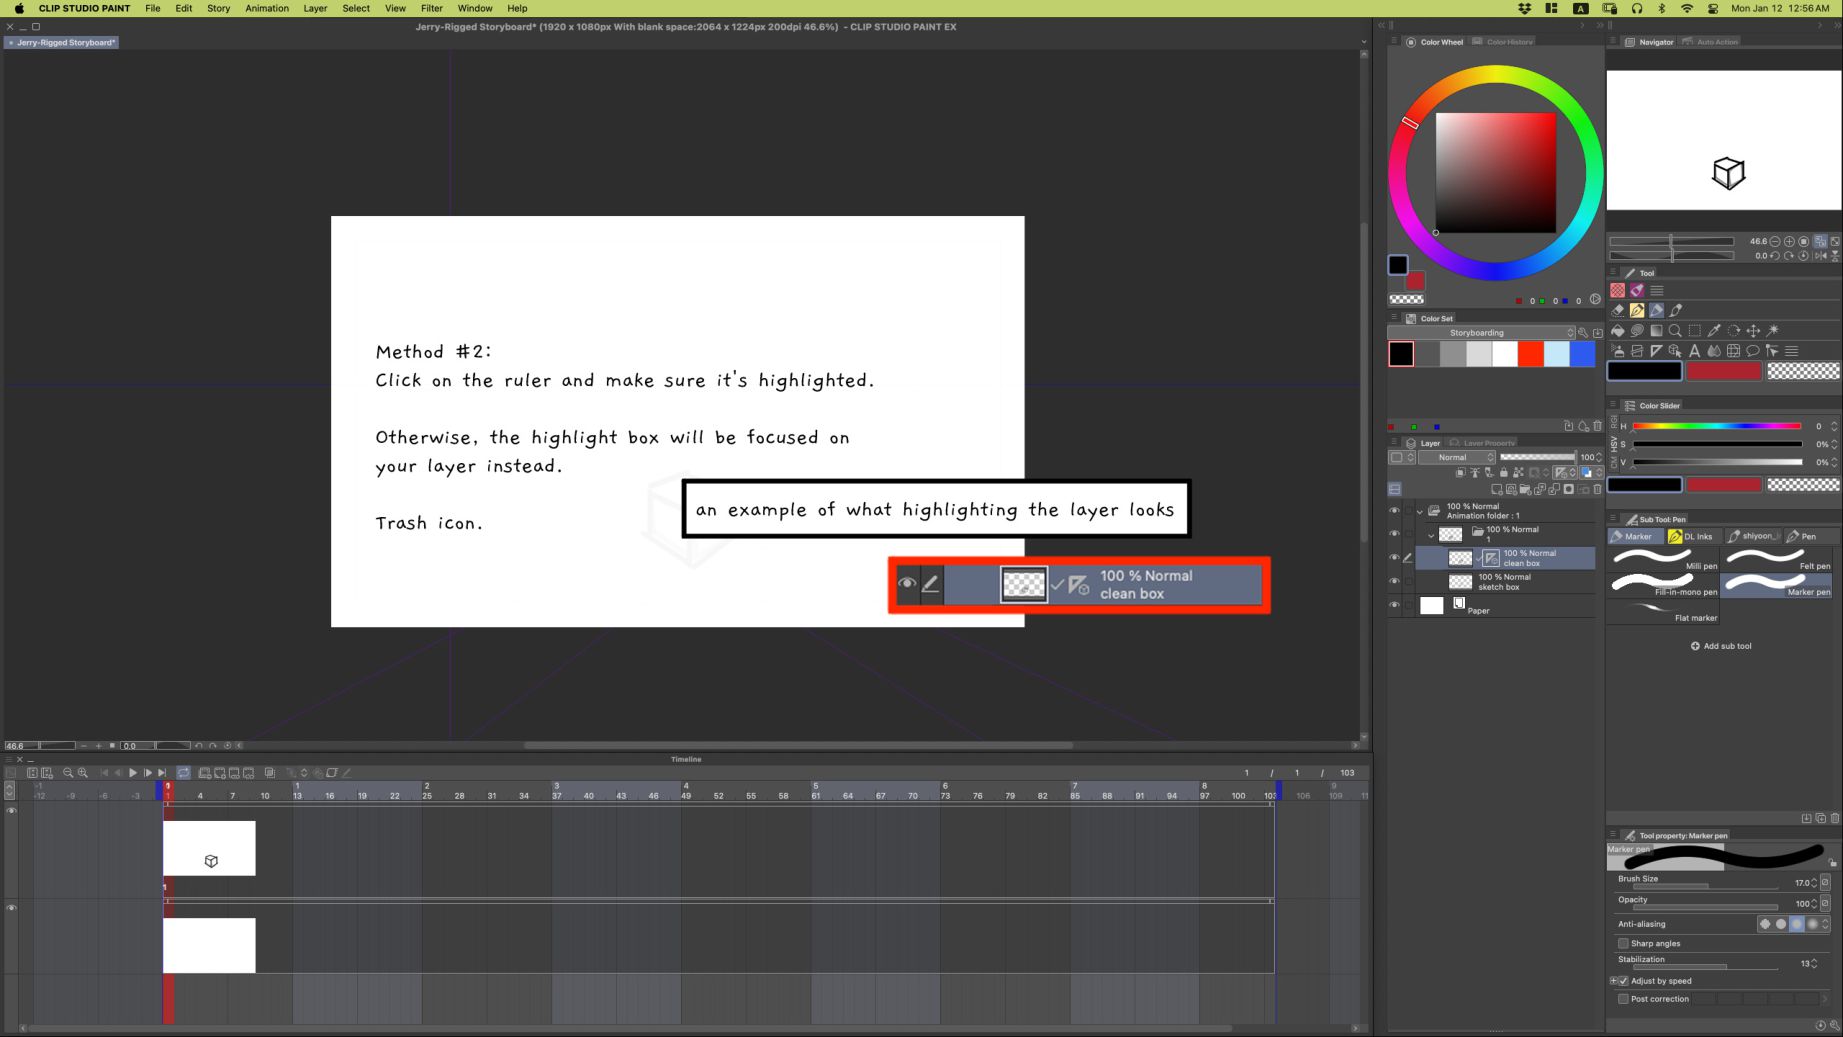Choose the Felt pen sub tool

(1777, 560)
